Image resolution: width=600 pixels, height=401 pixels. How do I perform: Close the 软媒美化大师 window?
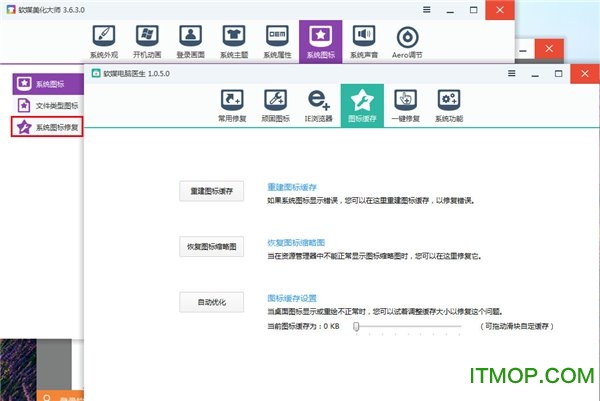(500, 10)
